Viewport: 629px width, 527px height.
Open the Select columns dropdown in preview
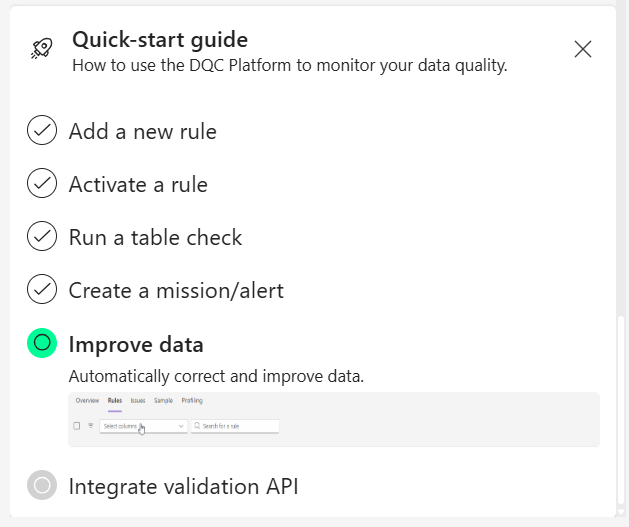(x=143, y=426)
